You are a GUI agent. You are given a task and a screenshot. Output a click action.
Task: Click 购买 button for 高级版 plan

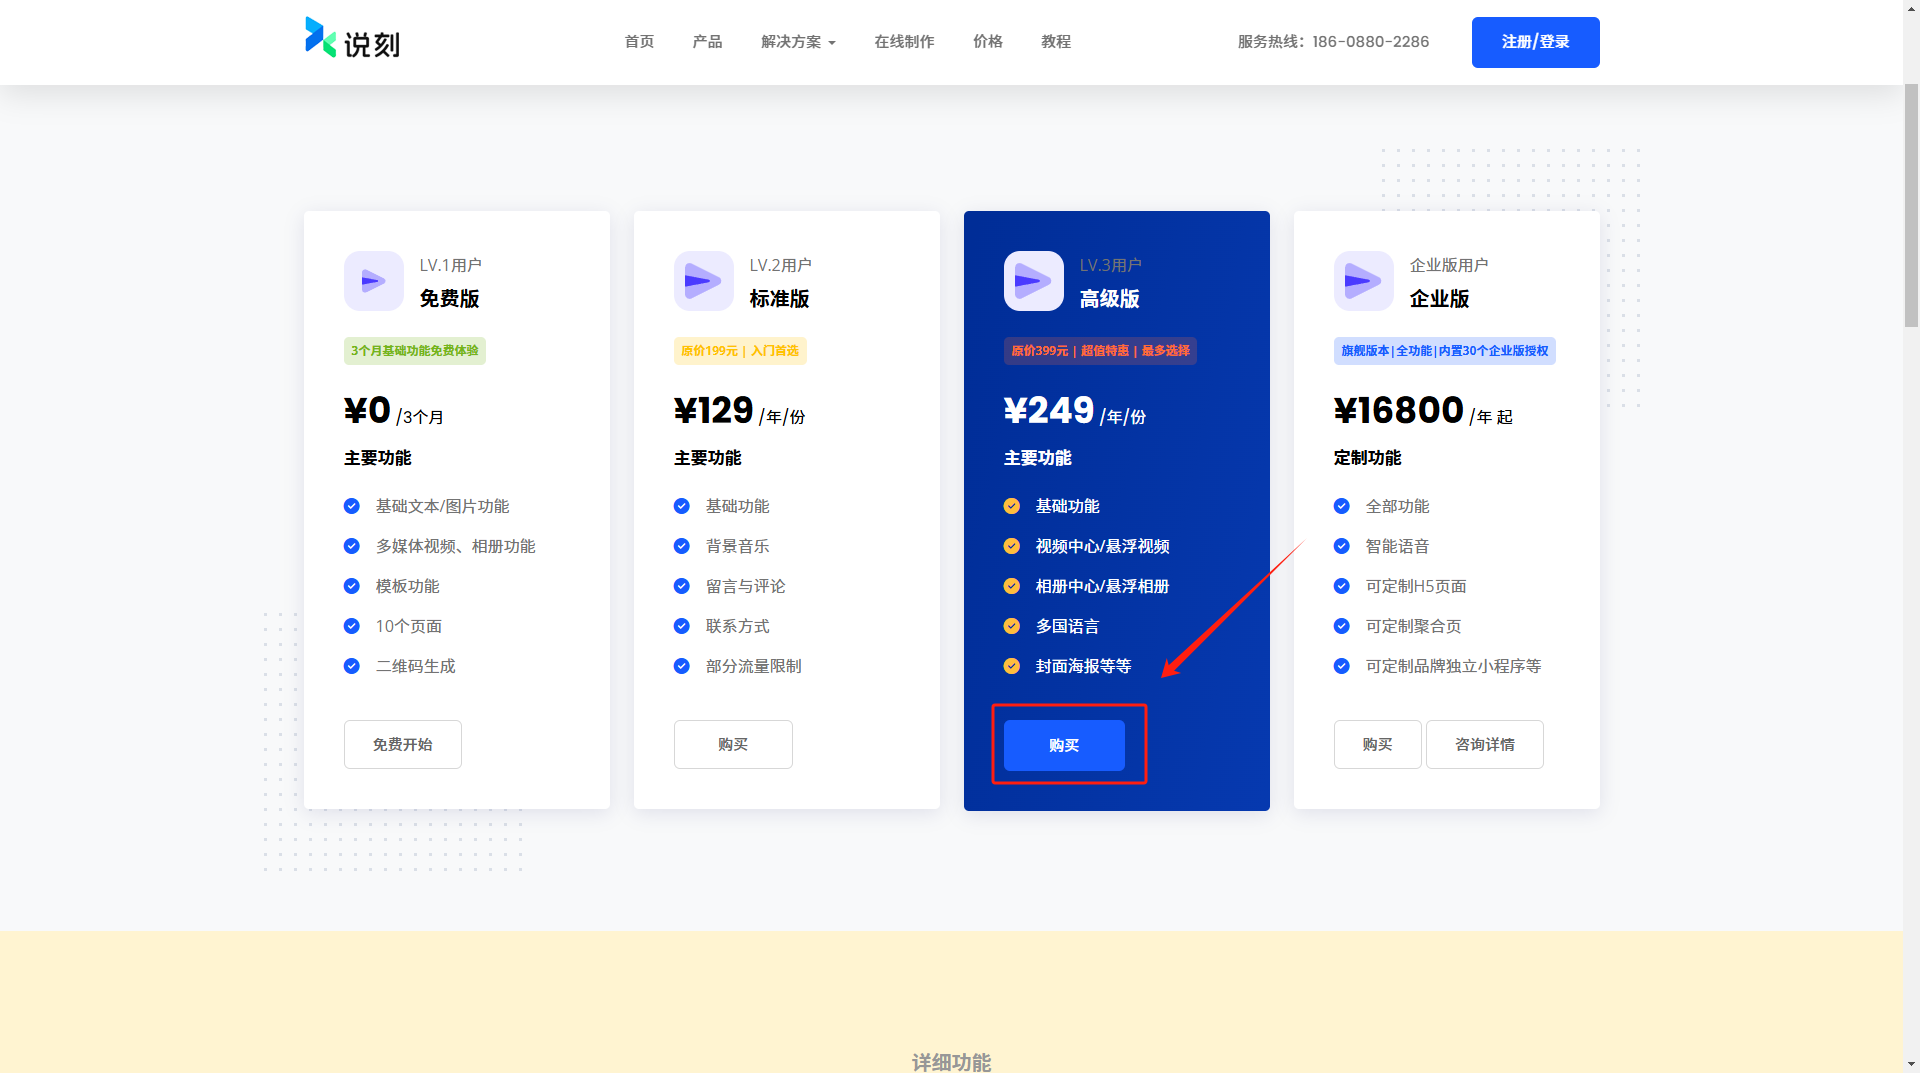1064,746
